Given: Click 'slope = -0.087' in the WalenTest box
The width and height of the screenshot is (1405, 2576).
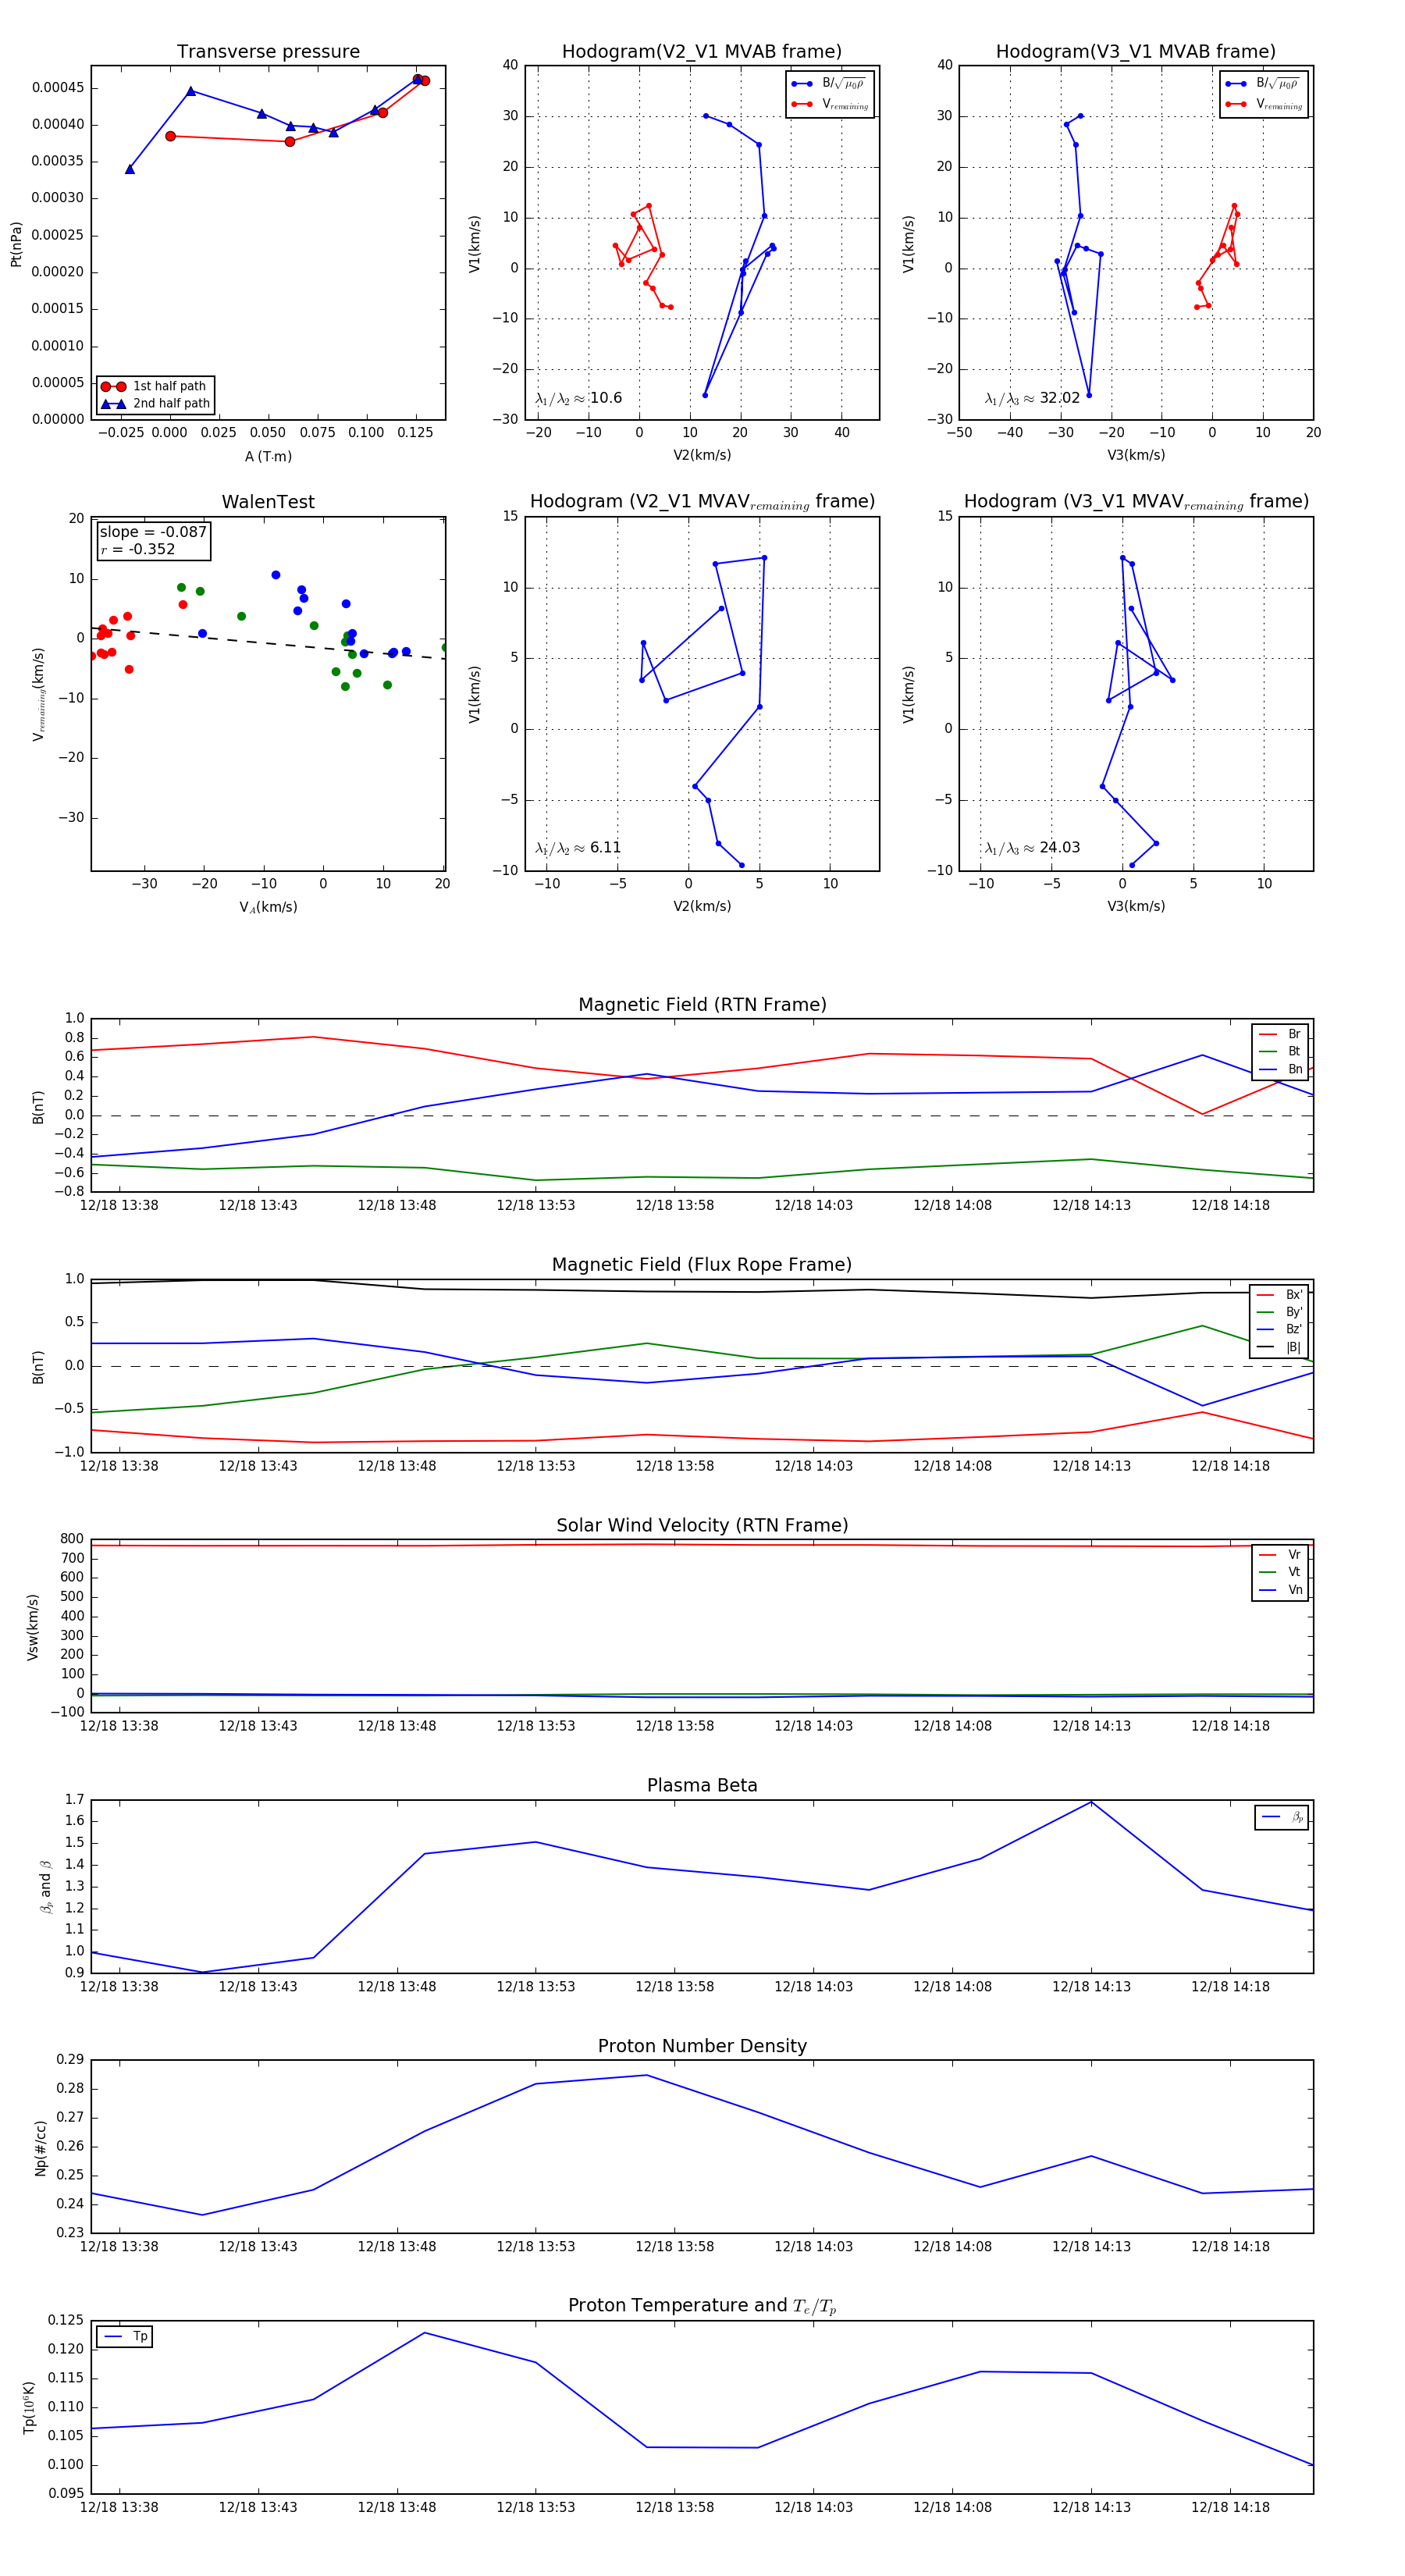Looking at the screenshot, I should pyautogui.click(x=153, y=532).
